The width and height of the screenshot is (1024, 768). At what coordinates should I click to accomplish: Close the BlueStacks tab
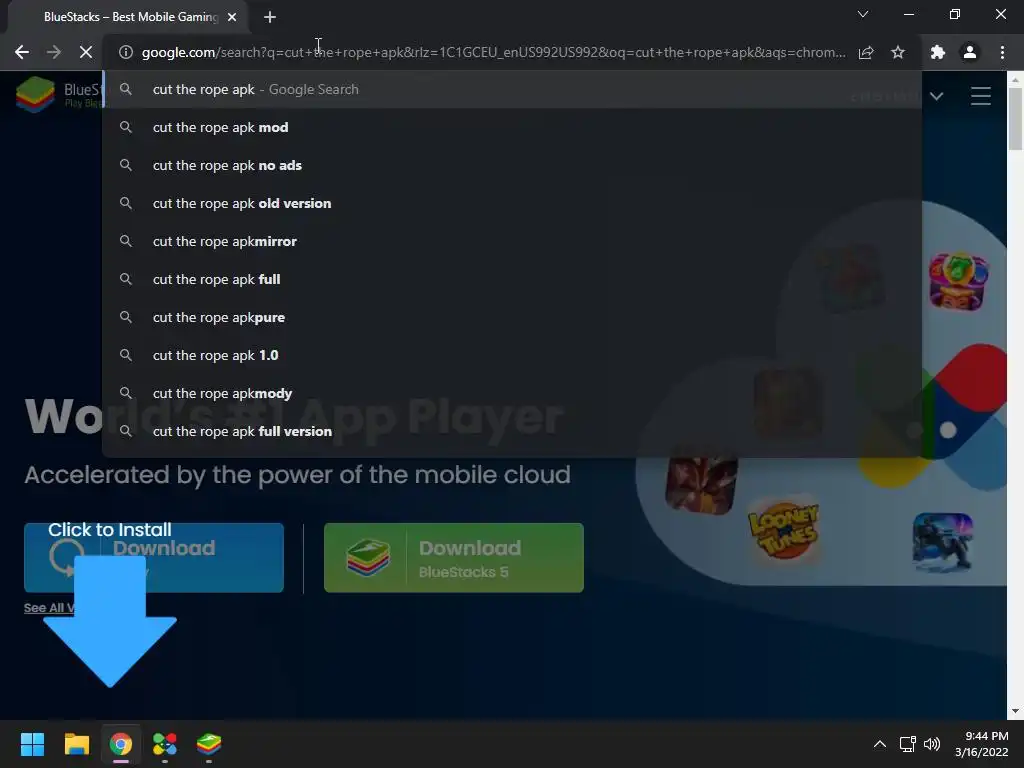click(232, 17)
